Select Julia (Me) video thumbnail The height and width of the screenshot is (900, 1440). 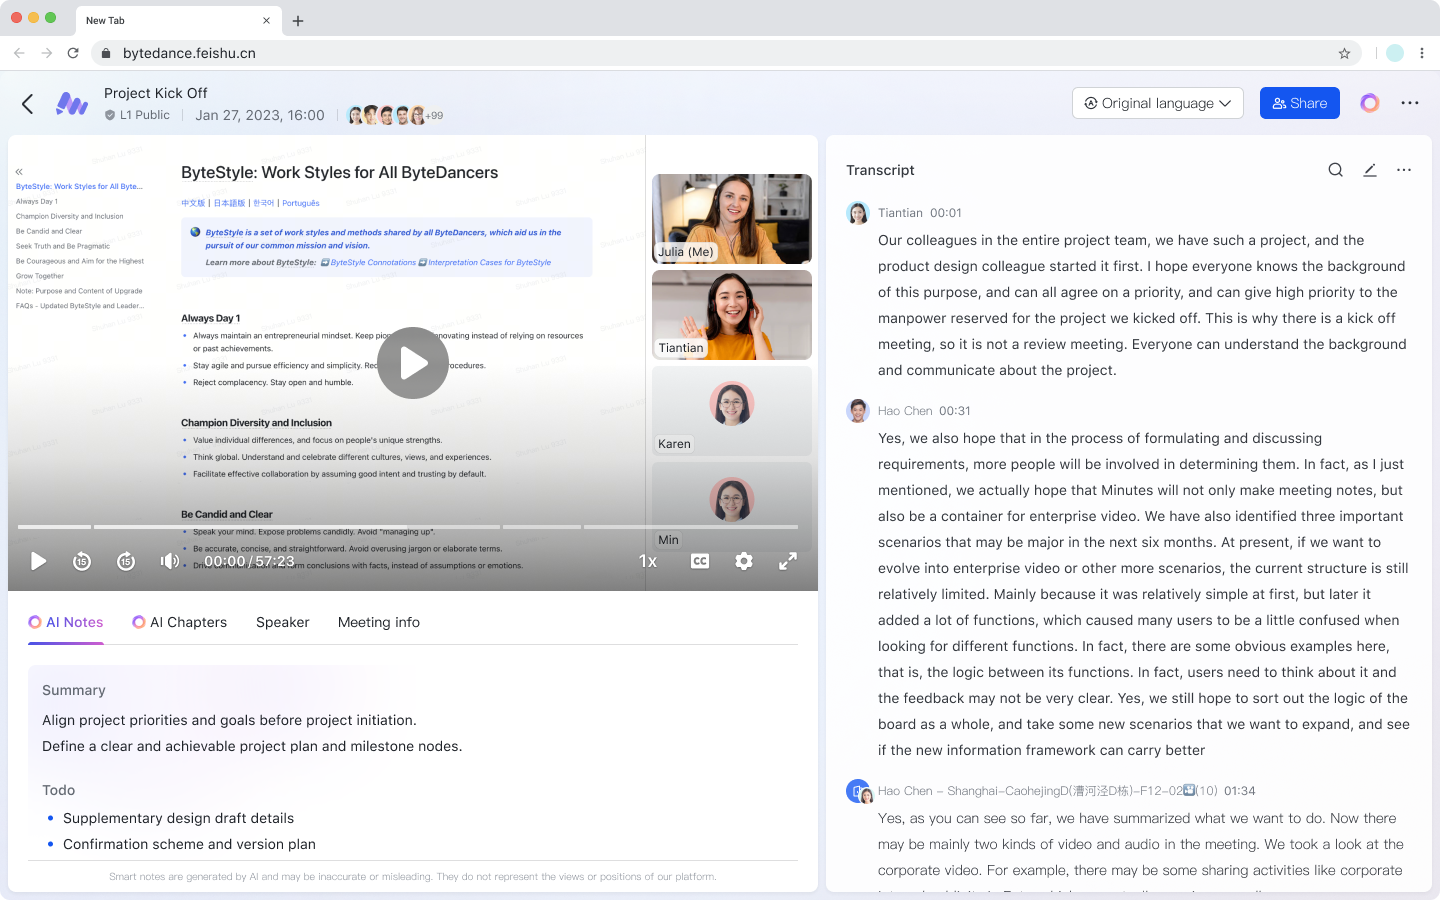pos(732,219)
